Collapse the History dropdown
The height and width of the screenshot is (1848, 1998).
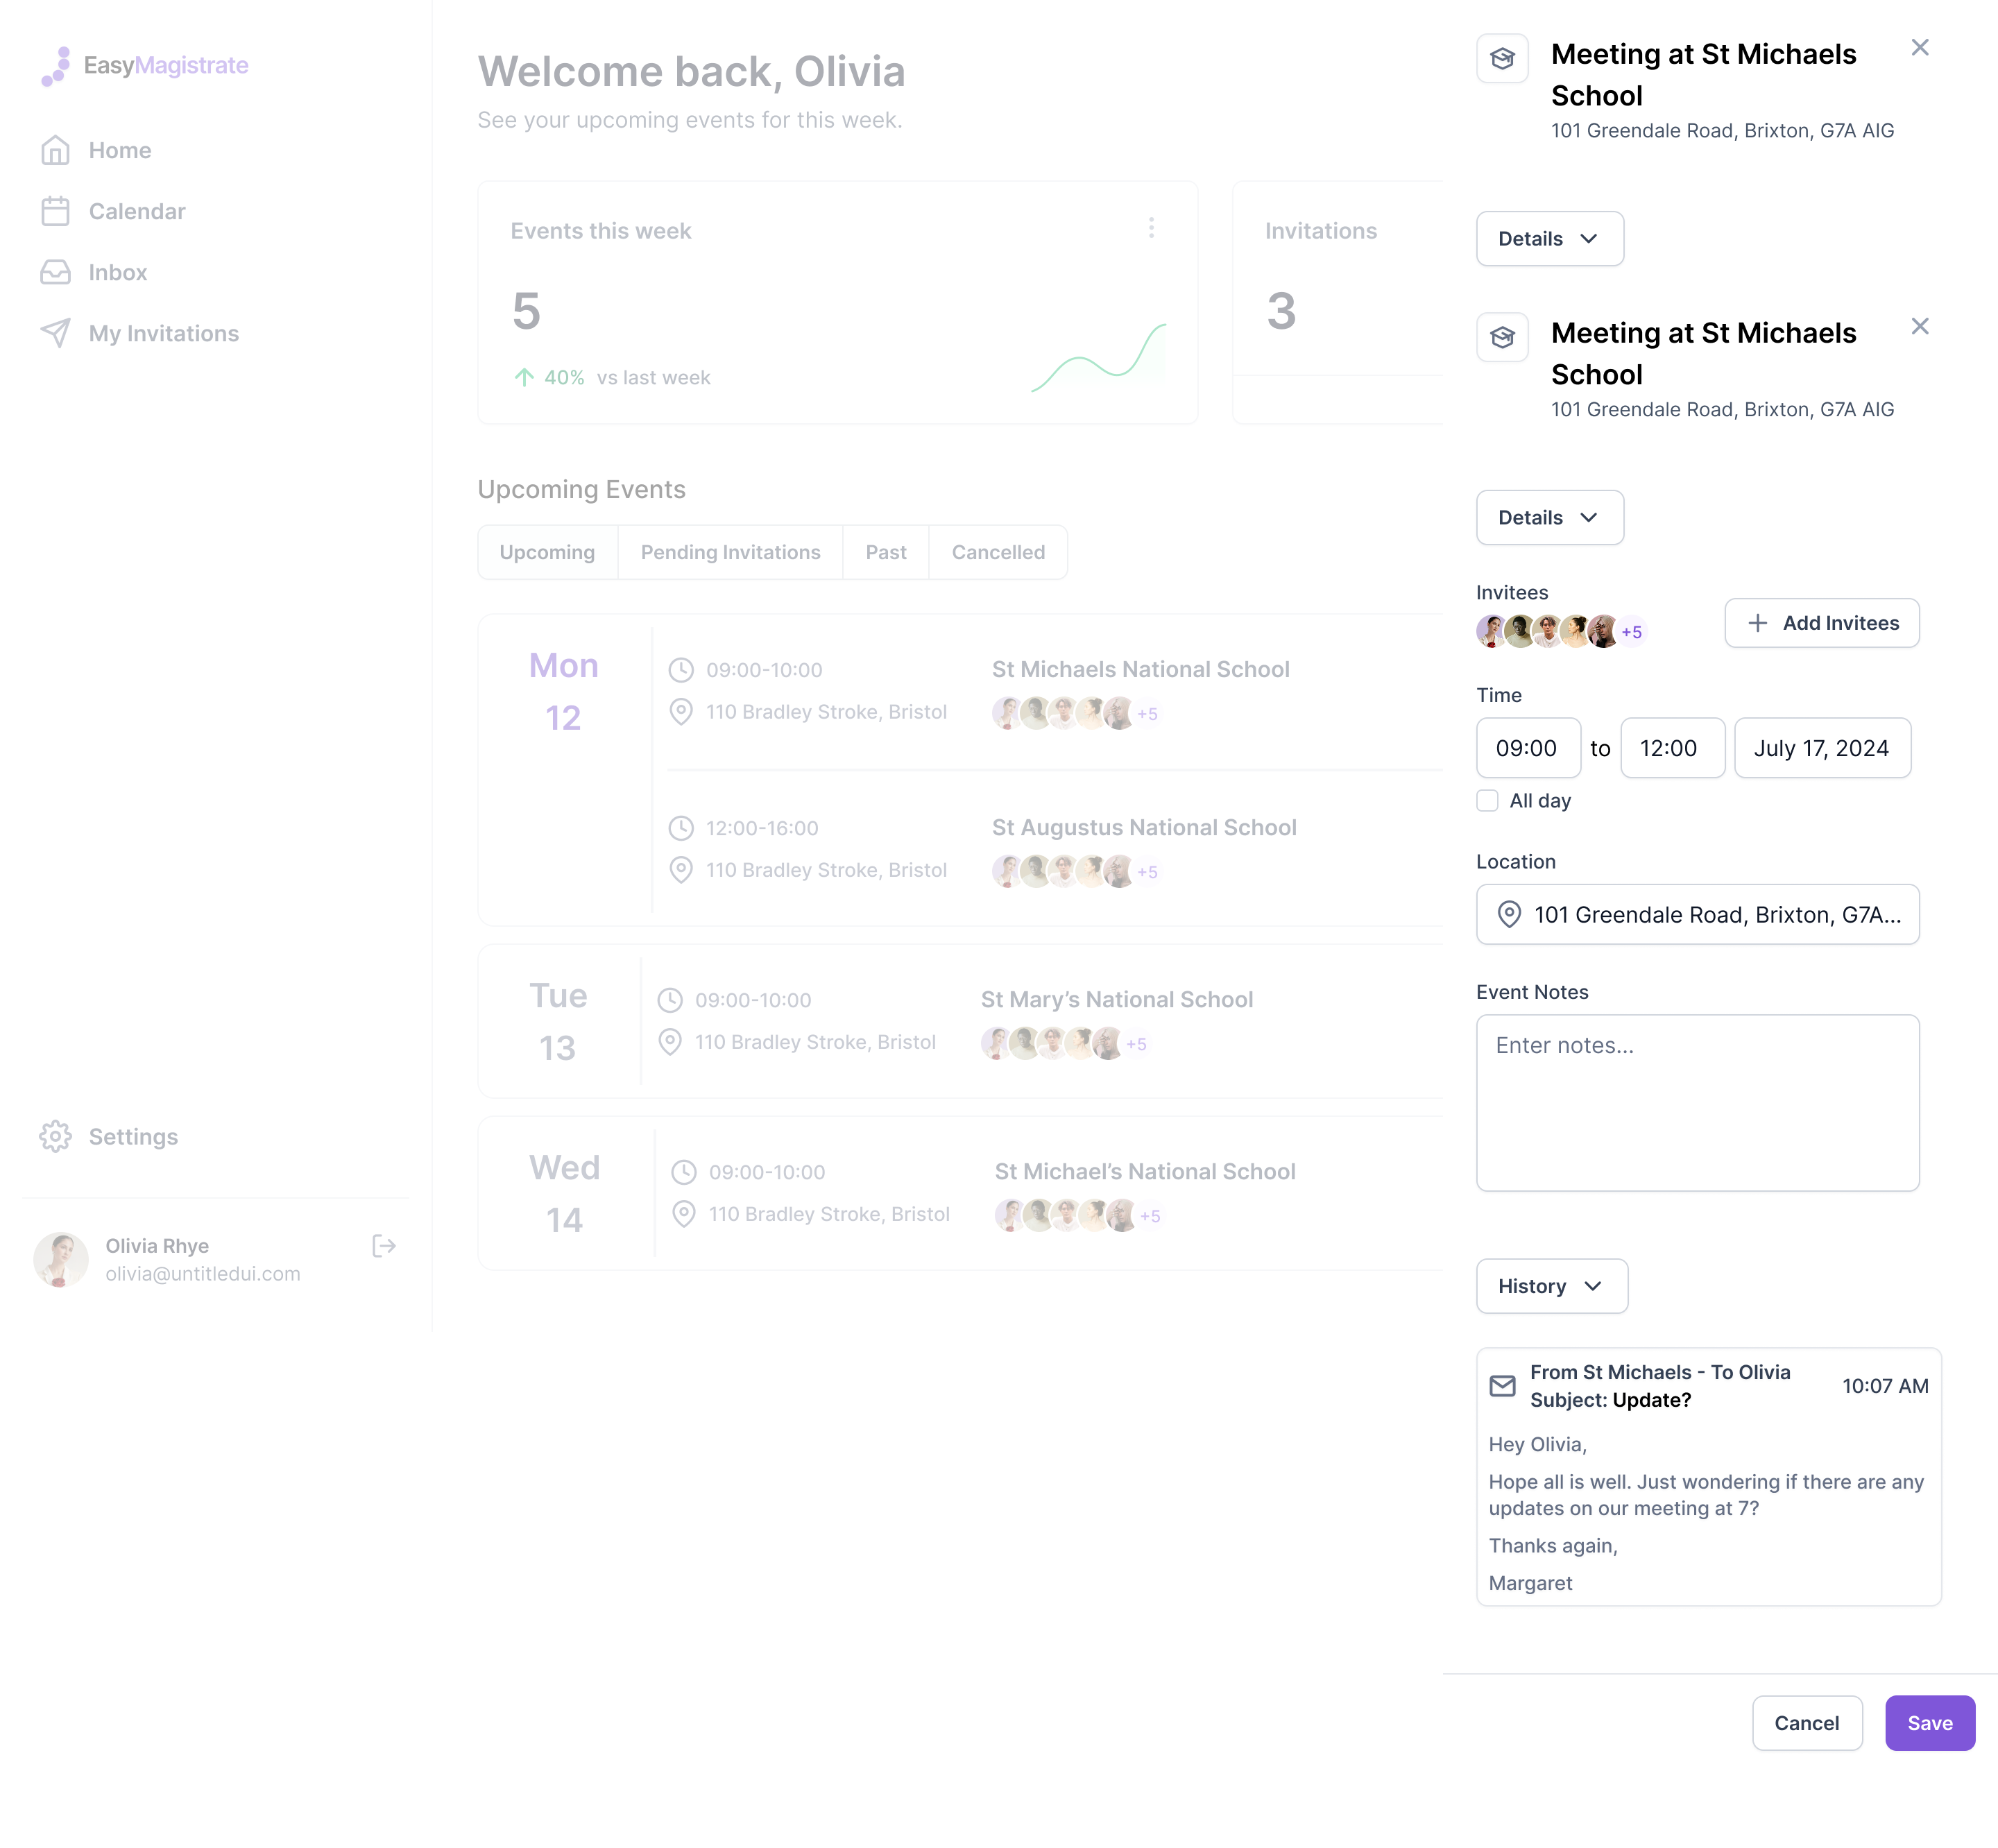pos(1551,1286)
